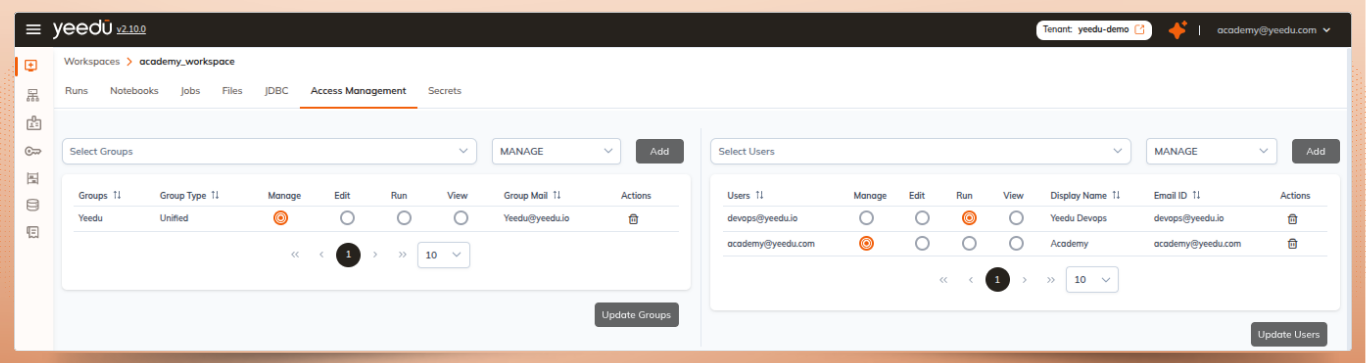Open the Select Users dropdown
The height and width of the screenshot is (363, 1366).
(921, 151)
